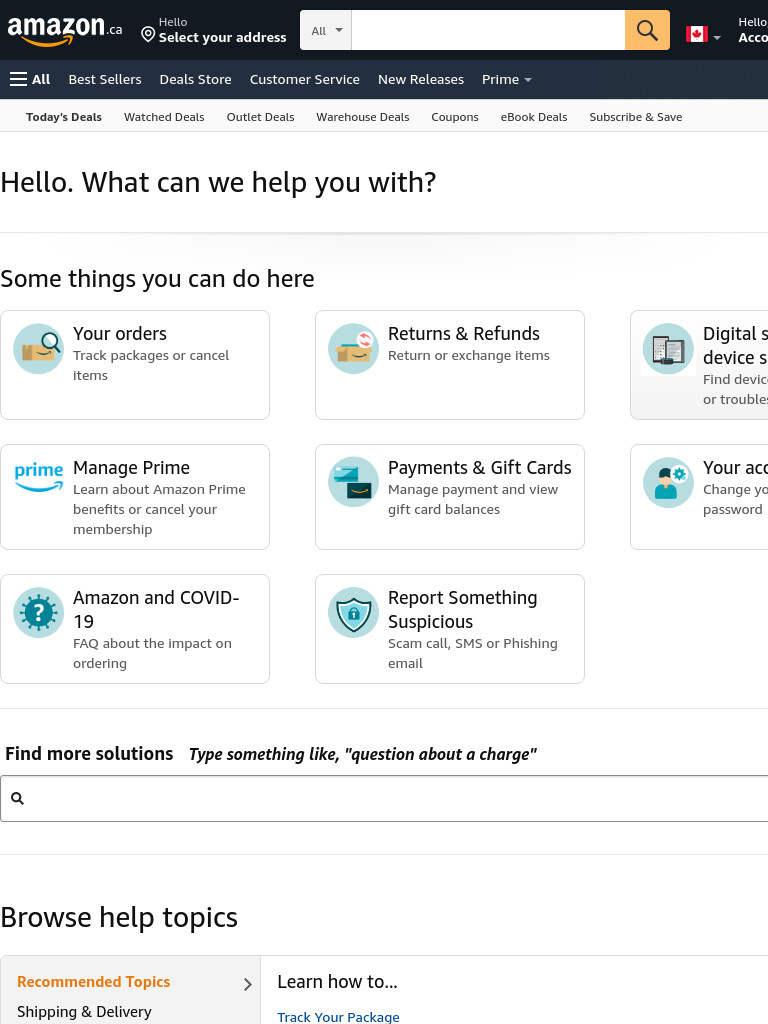Screen dimensions: 768x1024
Task: Click the location pin icon
Action: [x=148, y=34]
